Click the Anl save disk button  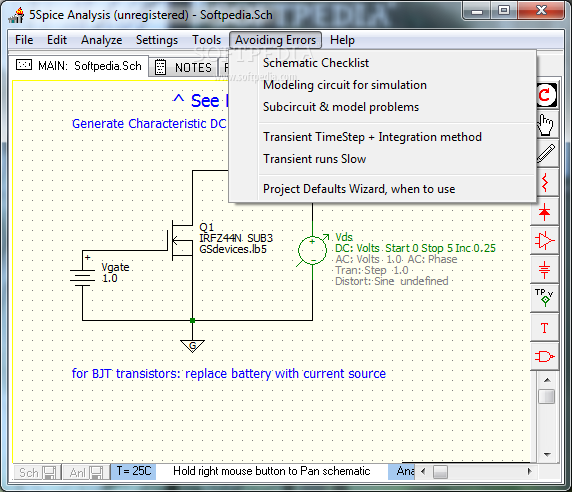tap(86, 473)
